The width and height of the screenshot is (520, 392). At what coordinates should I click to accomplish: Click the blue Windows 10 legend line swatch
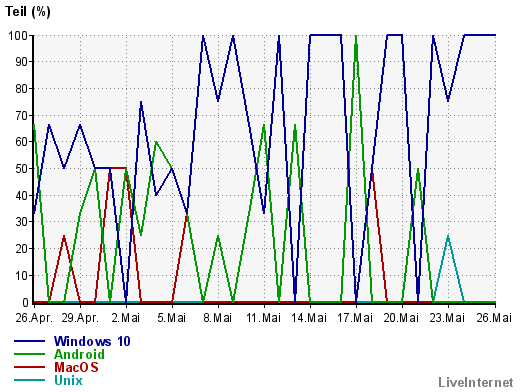pyautogui.click(x=29, y=341)
